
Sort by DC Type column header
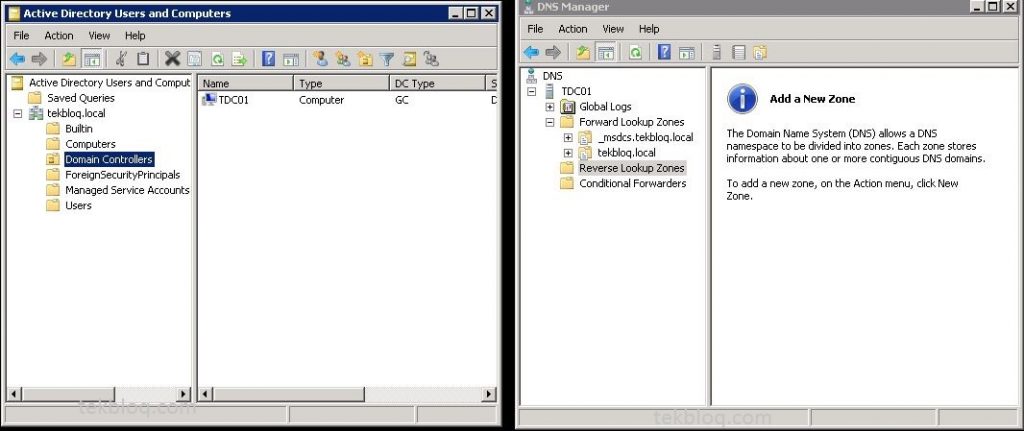(x=437, y=84)
